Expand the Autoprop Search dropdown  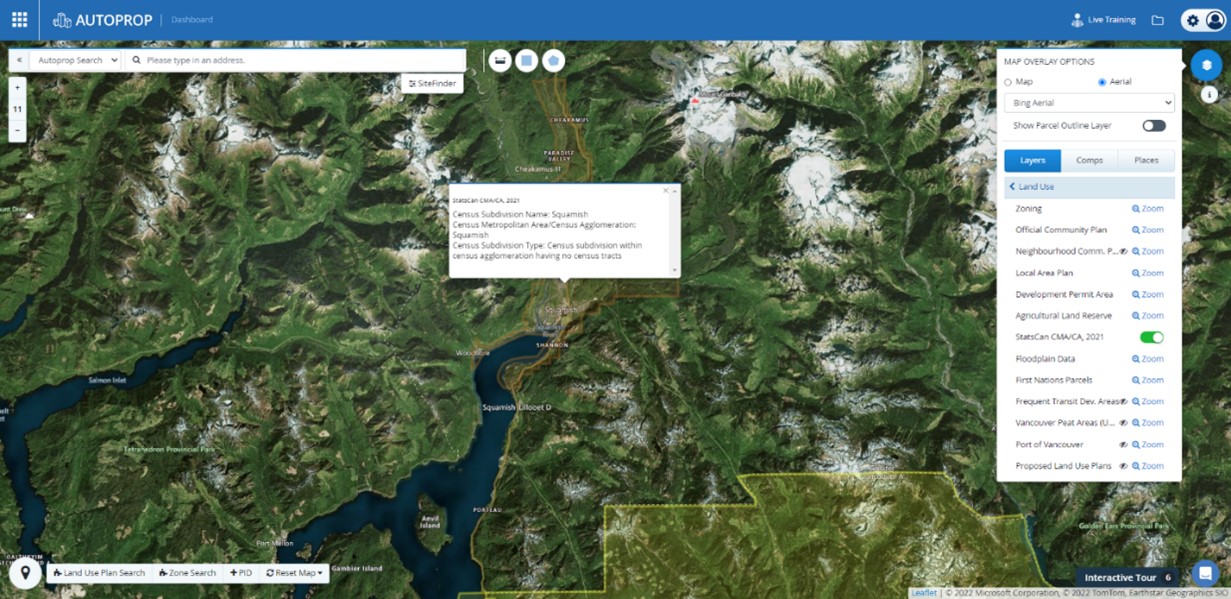pyautogui.click(x=74, y=60)
